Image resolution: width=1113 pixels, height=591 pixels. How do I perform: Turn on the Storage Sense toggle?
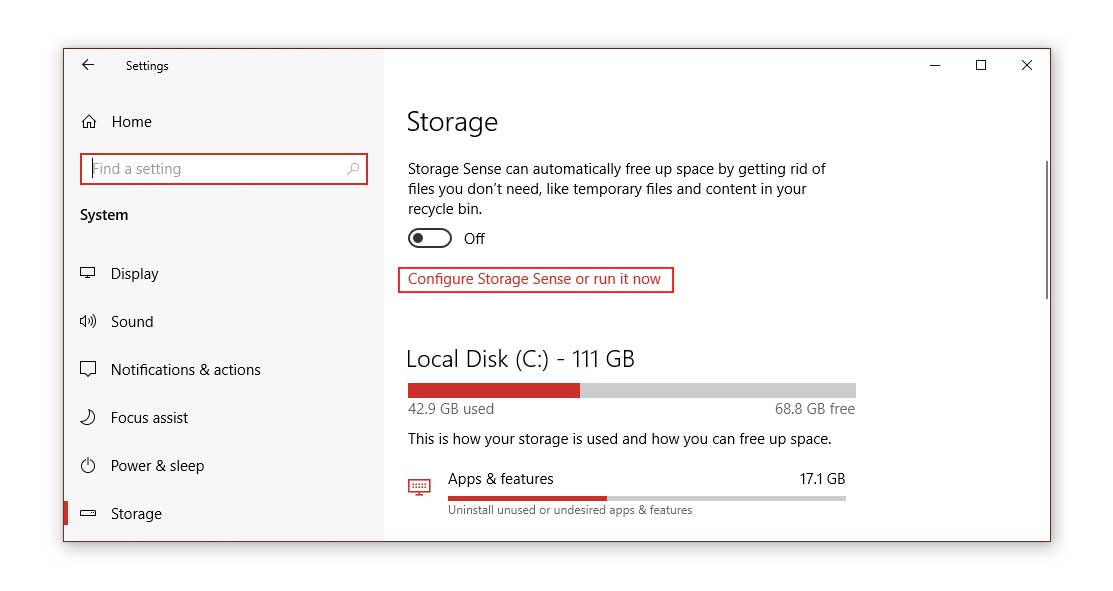click(x=429, y=238)
